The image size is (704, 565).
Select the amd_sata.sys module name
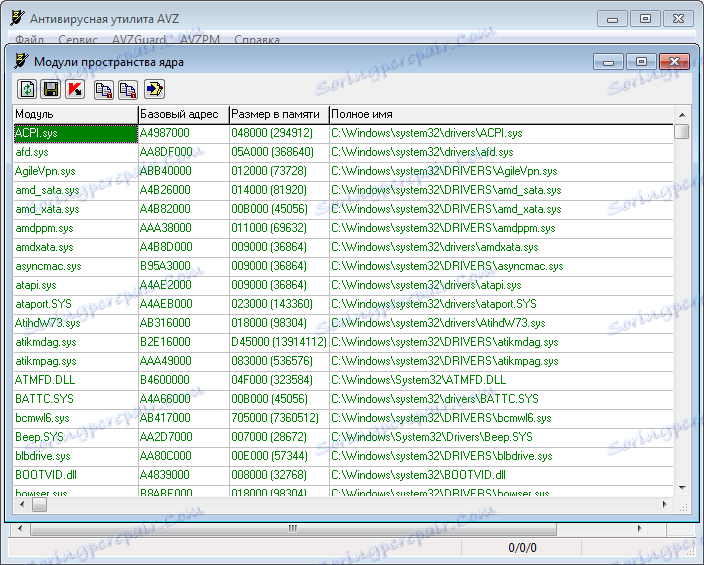tap(47, 190)
